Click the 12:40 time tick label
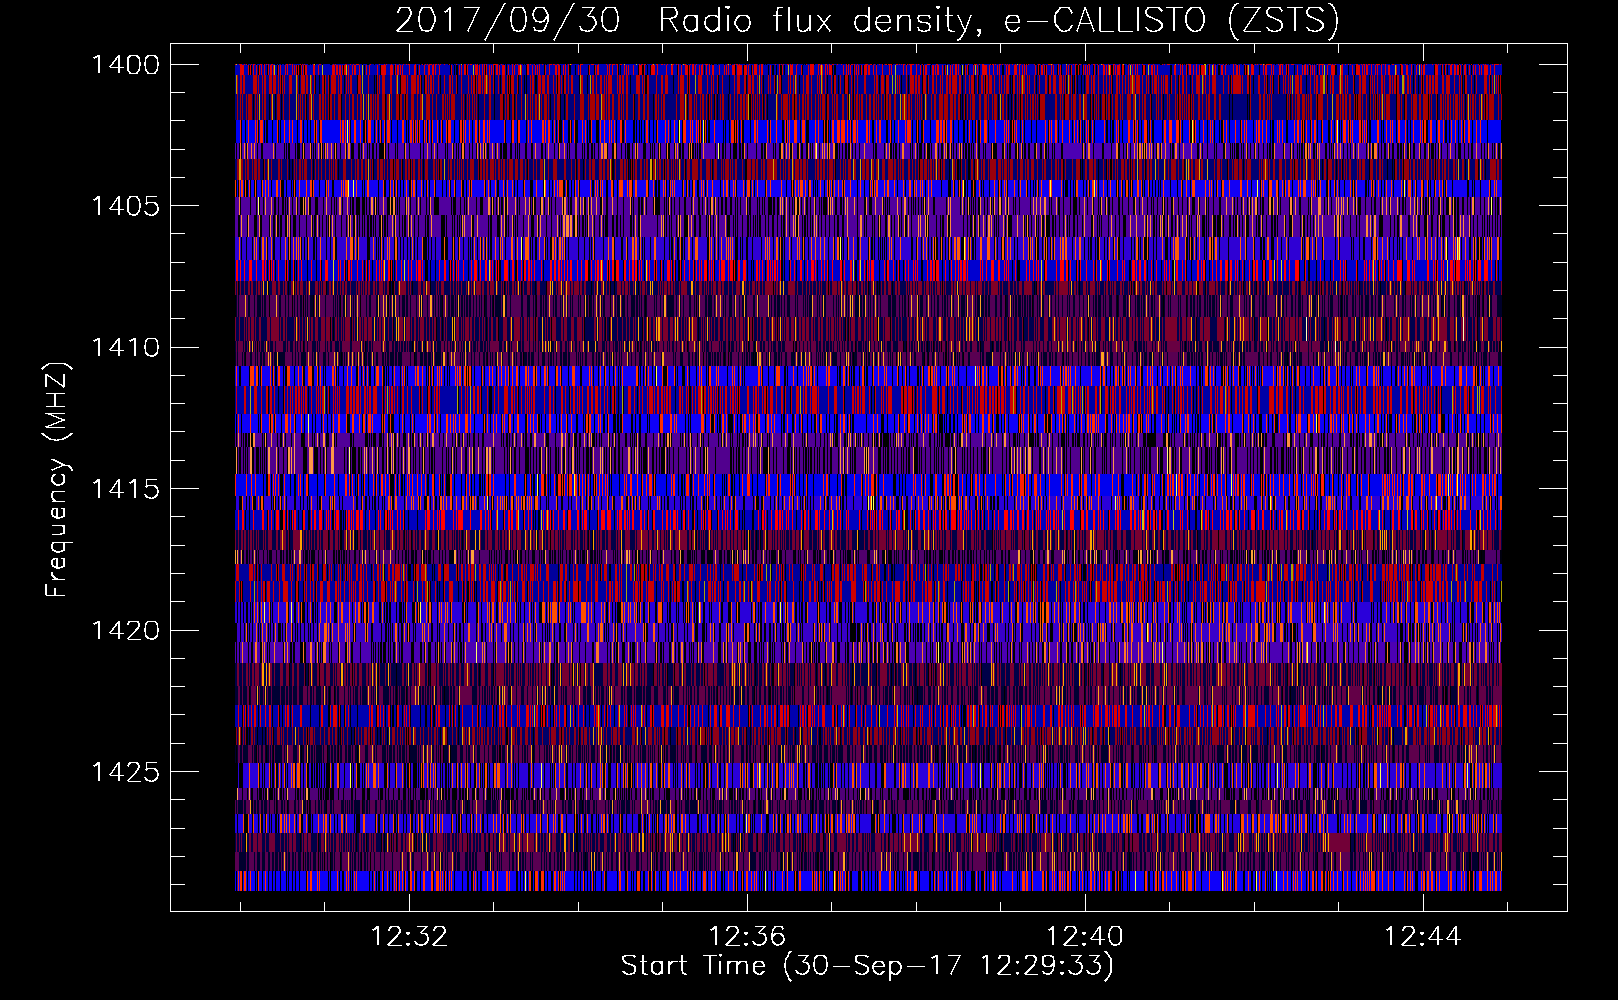 (x=1085, y=937)
